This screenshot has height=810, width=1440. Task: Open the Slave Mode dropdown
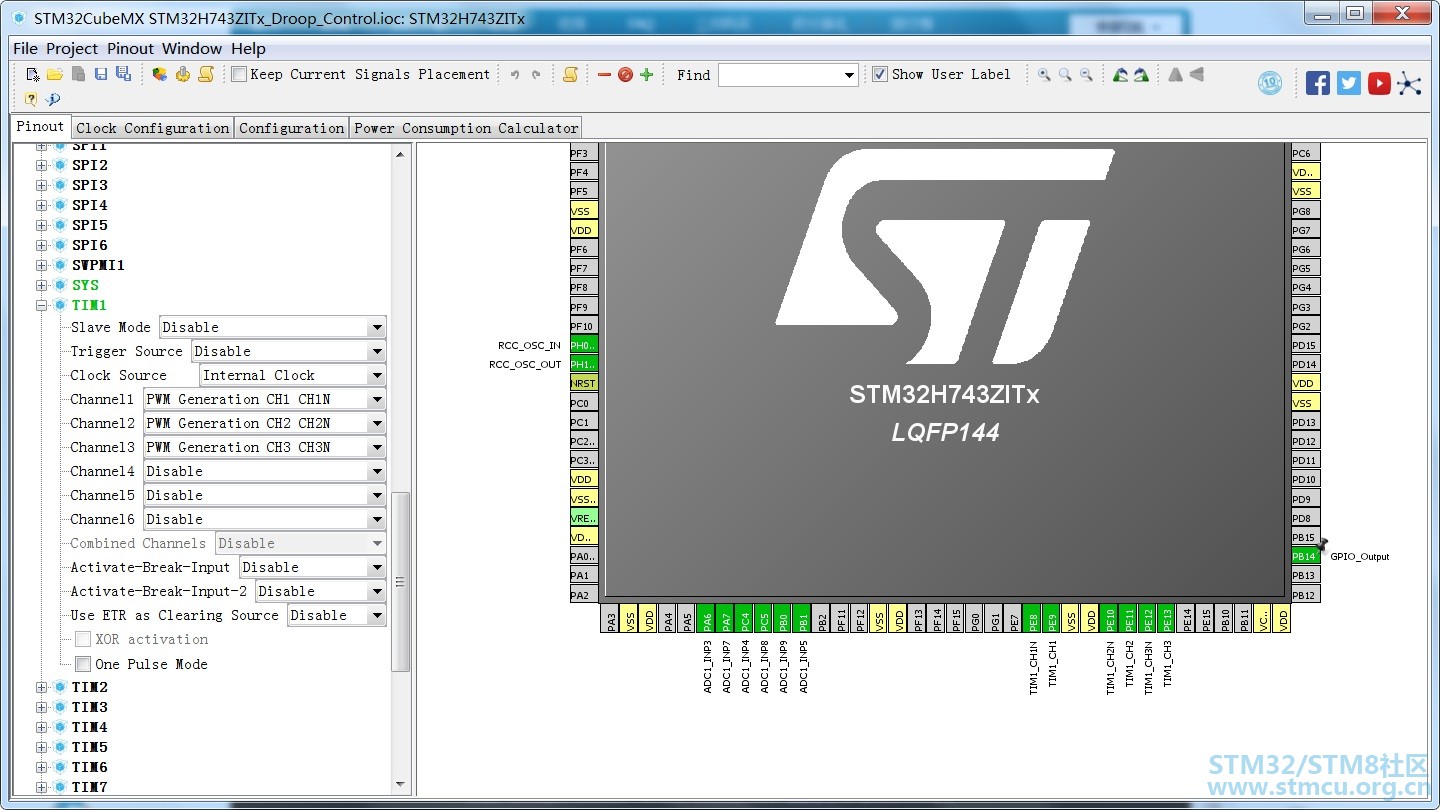coord(273,327)
